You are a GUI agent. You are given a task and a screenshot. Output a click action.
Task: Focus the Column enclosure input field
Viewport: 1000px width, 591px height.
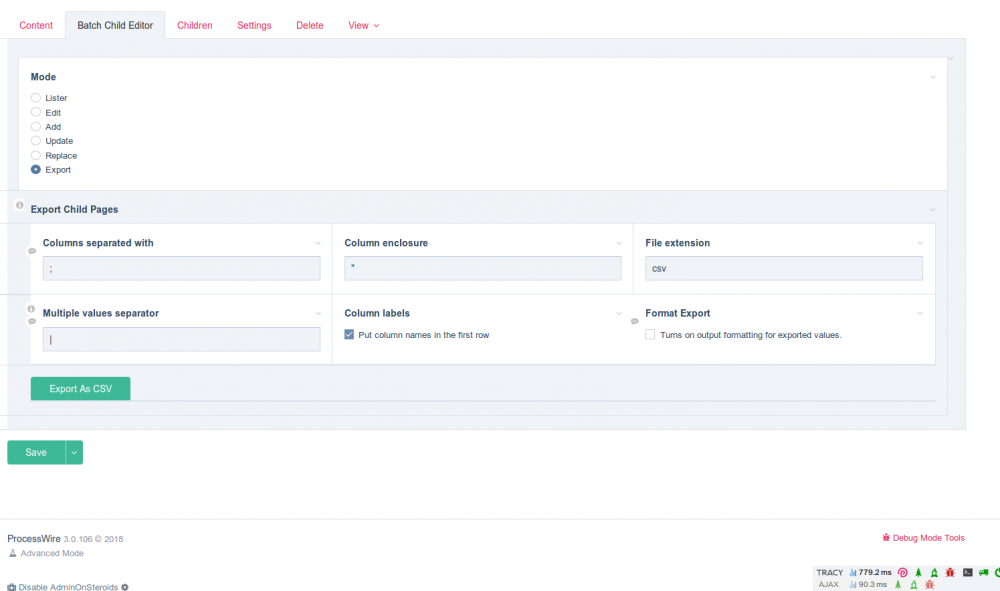[482, 268]
